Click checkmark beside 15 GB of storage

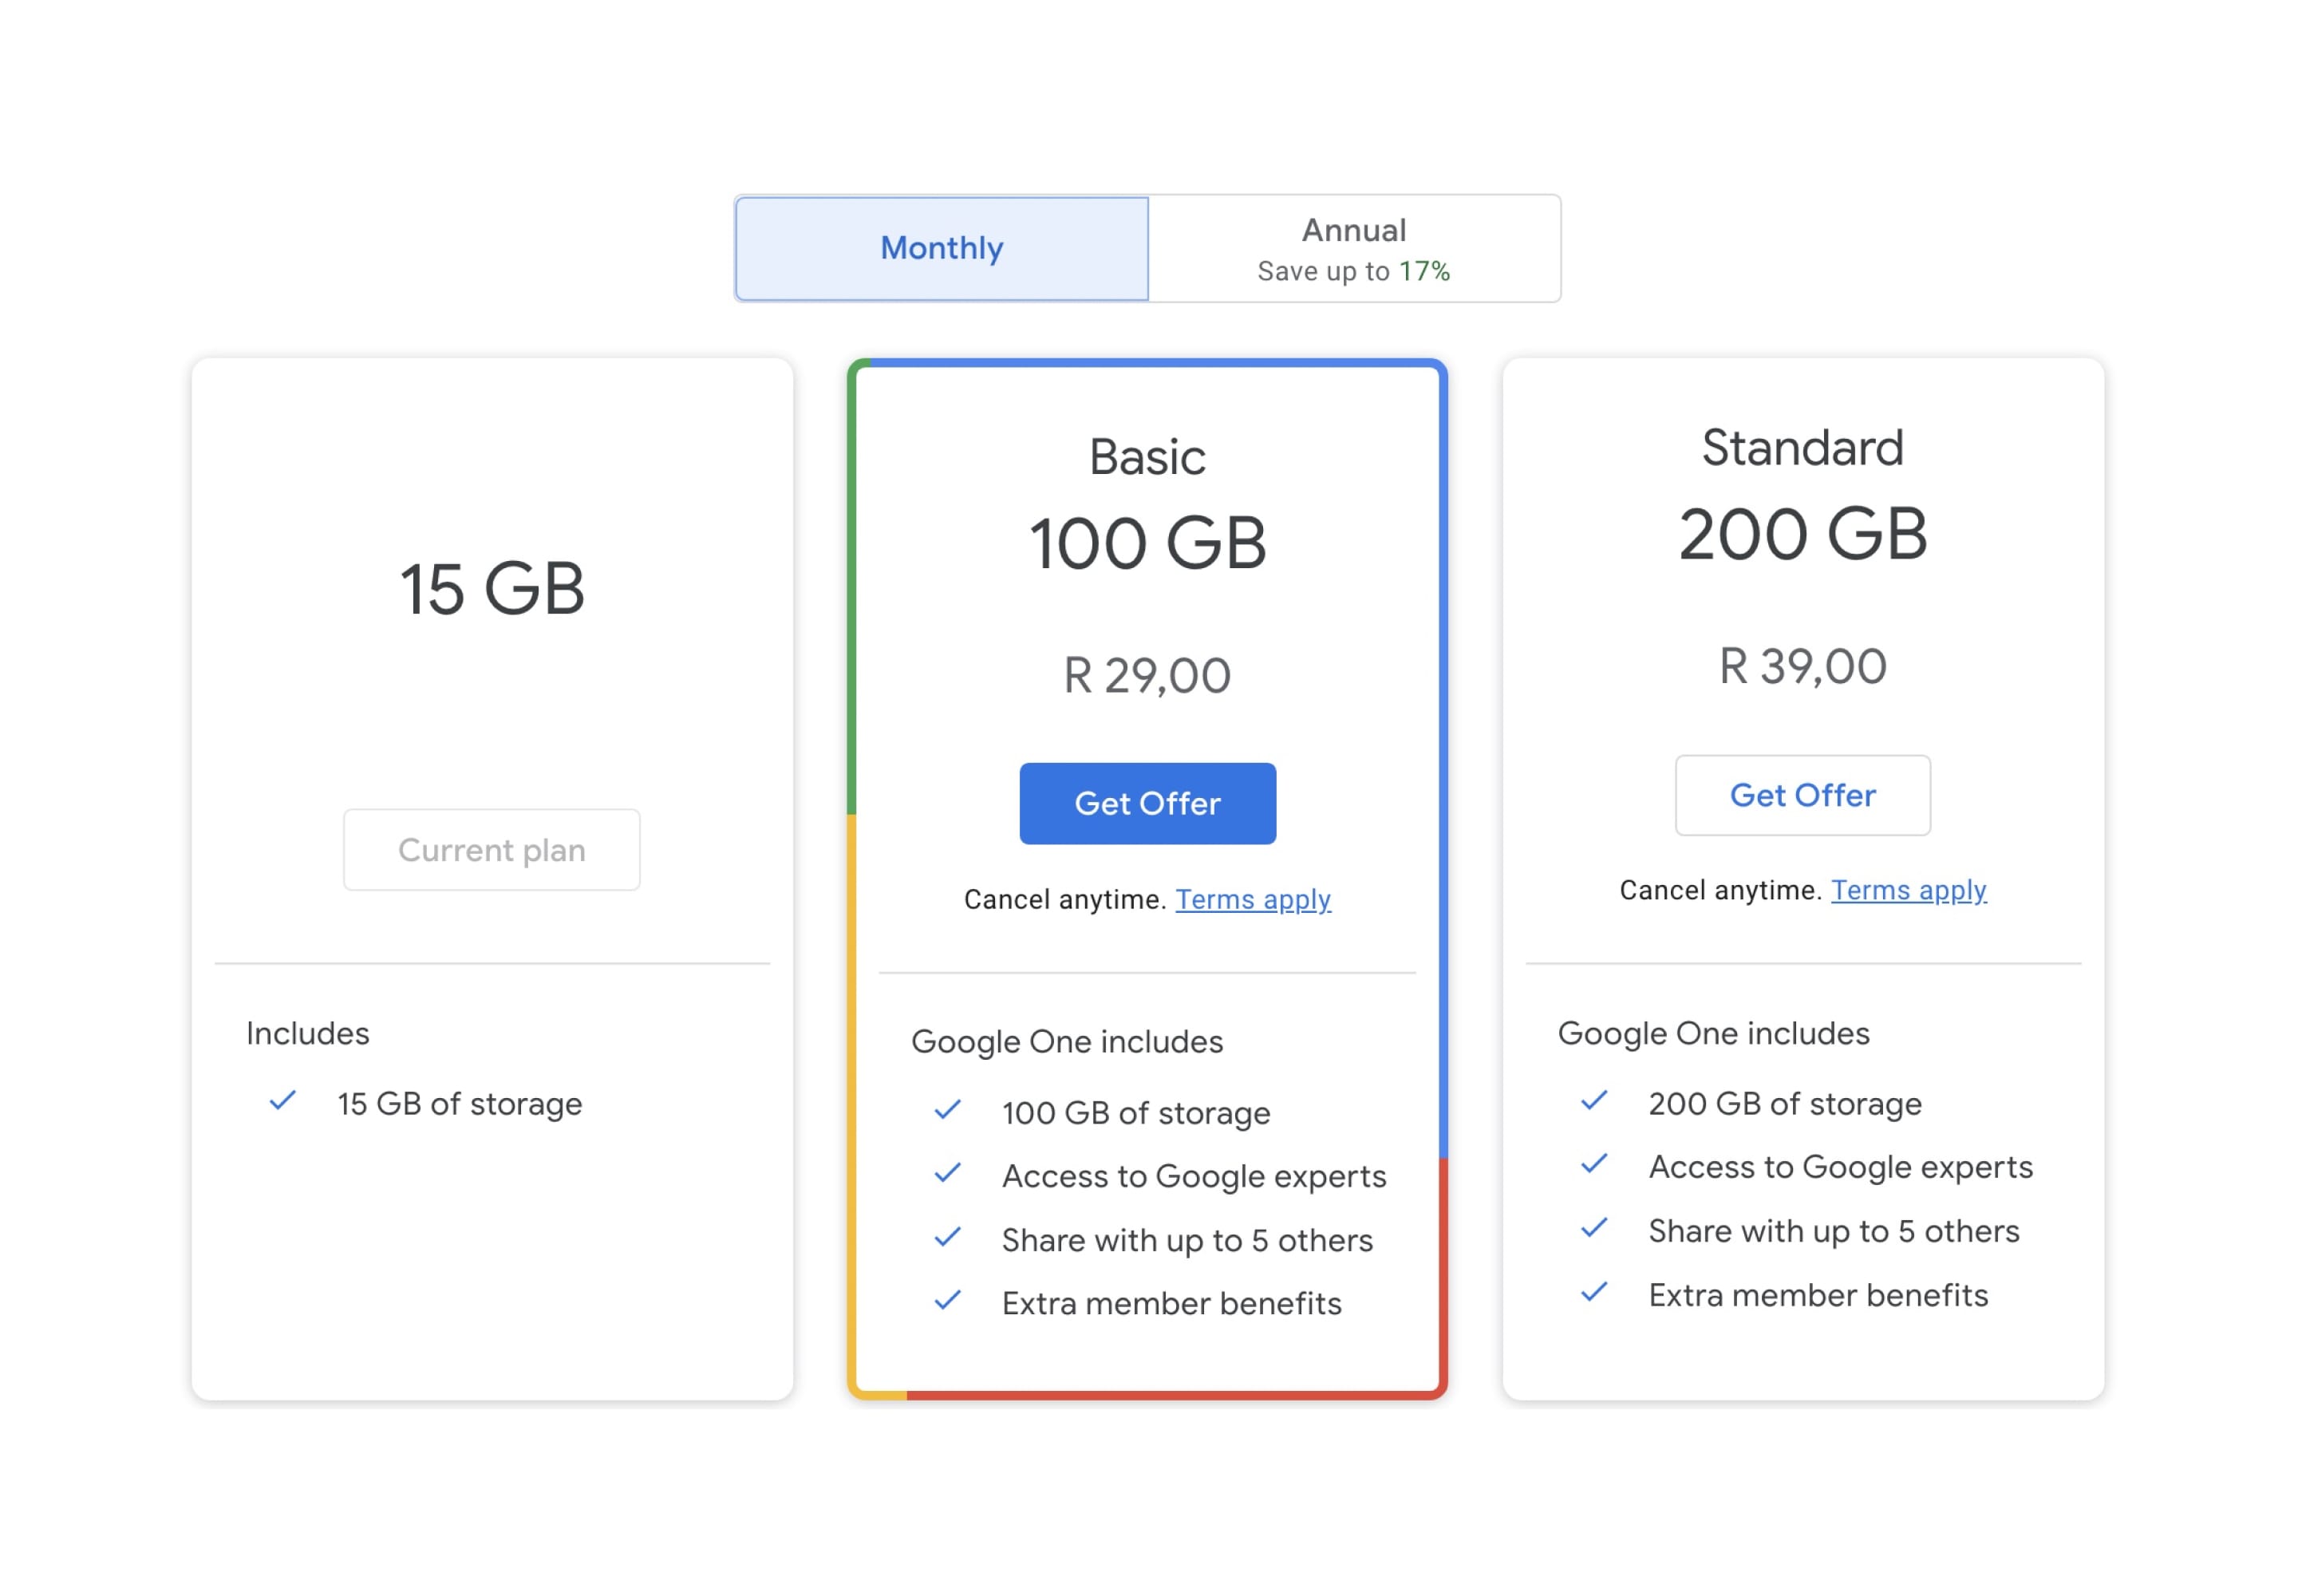(283, 1101)
